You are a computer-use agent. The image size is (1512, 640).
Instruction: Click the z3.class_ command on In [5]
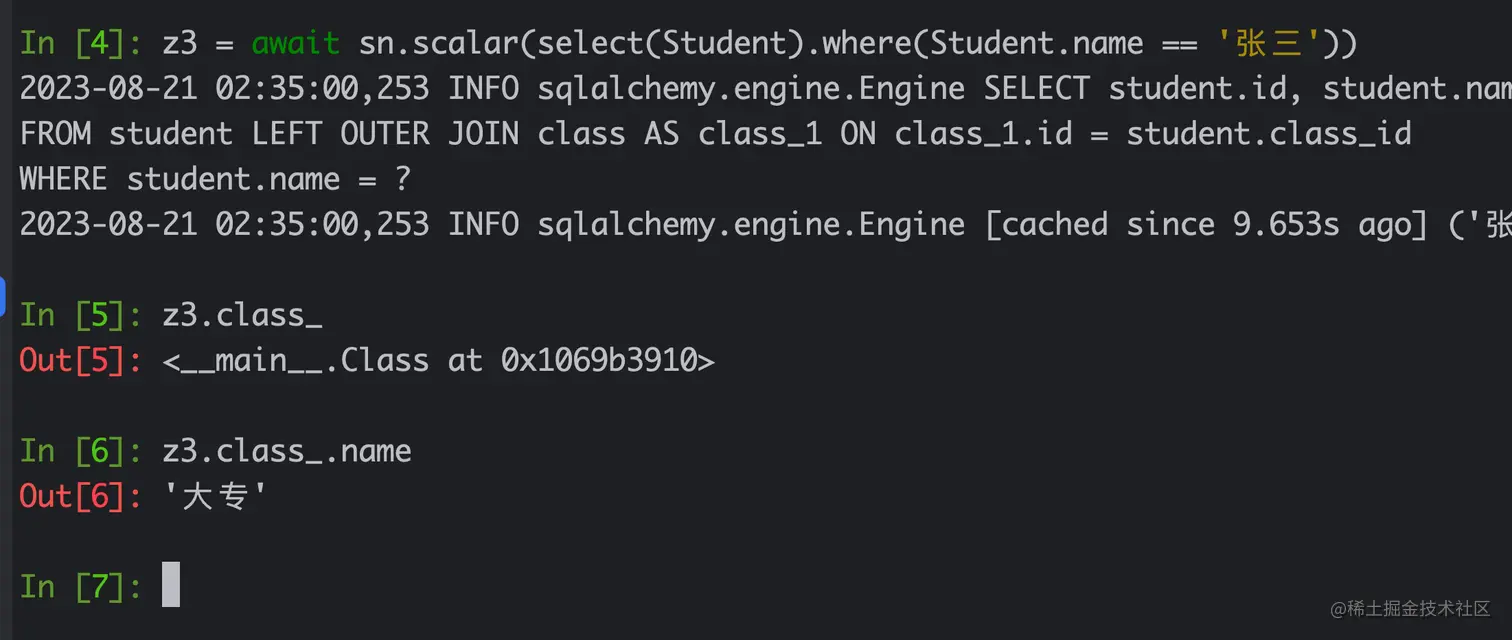coord(242,315)
